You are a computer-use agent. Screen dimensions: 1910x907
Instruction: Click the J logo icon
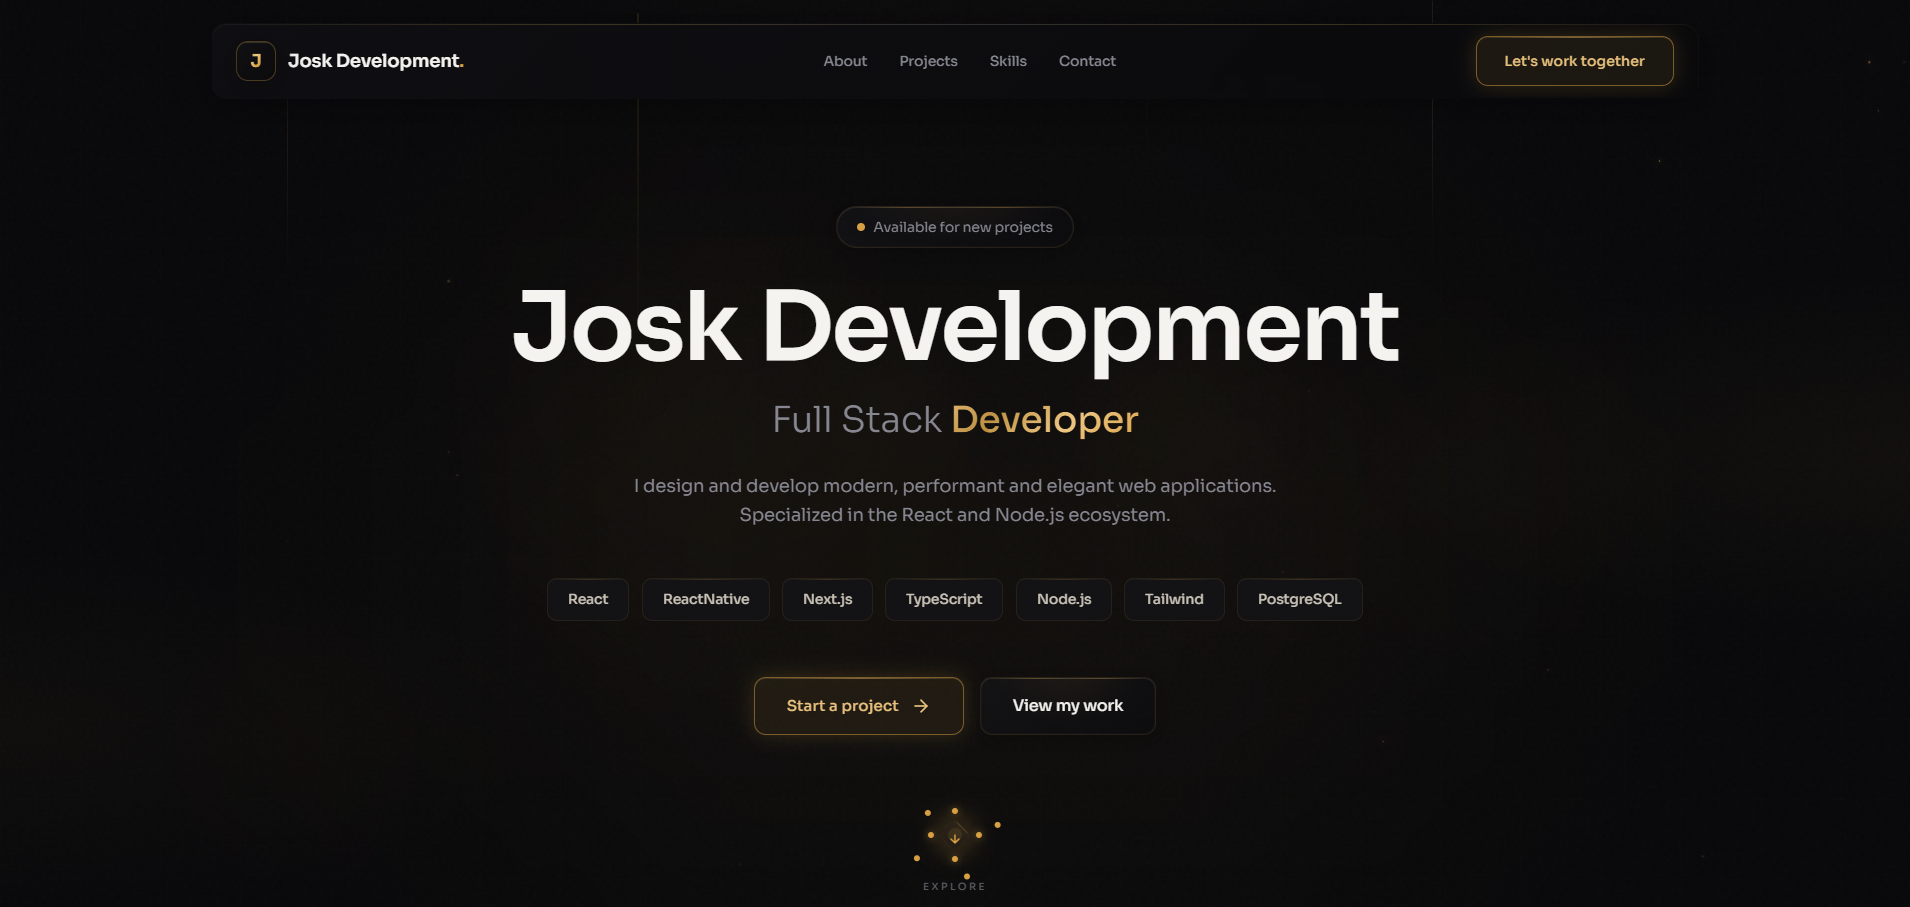click(x=256, y=61)
